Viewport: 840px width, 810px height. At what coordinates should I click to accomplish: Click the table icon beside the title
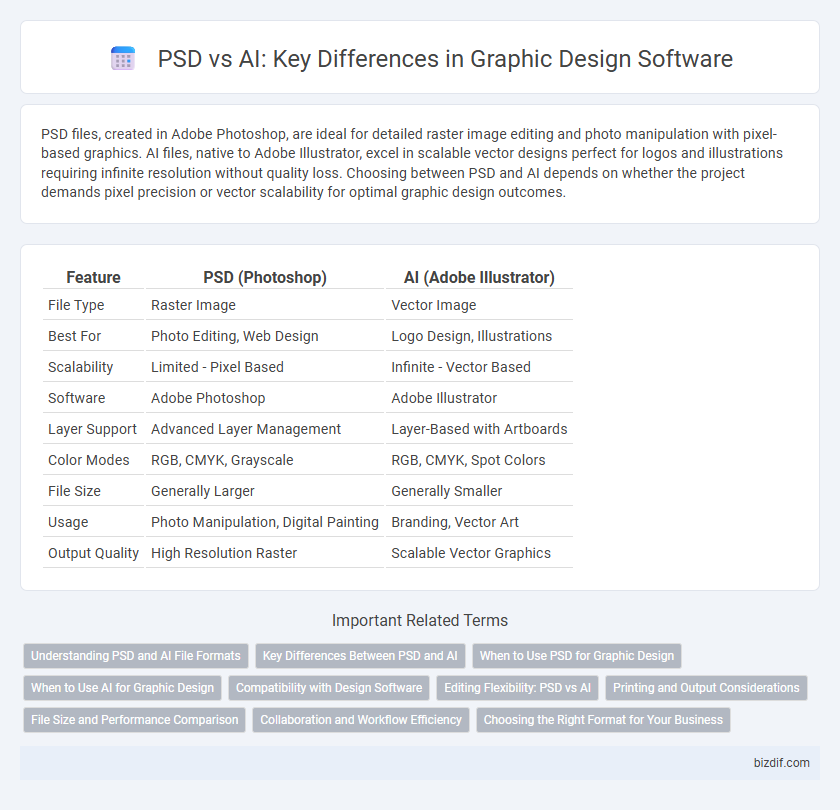coord(123,58)
